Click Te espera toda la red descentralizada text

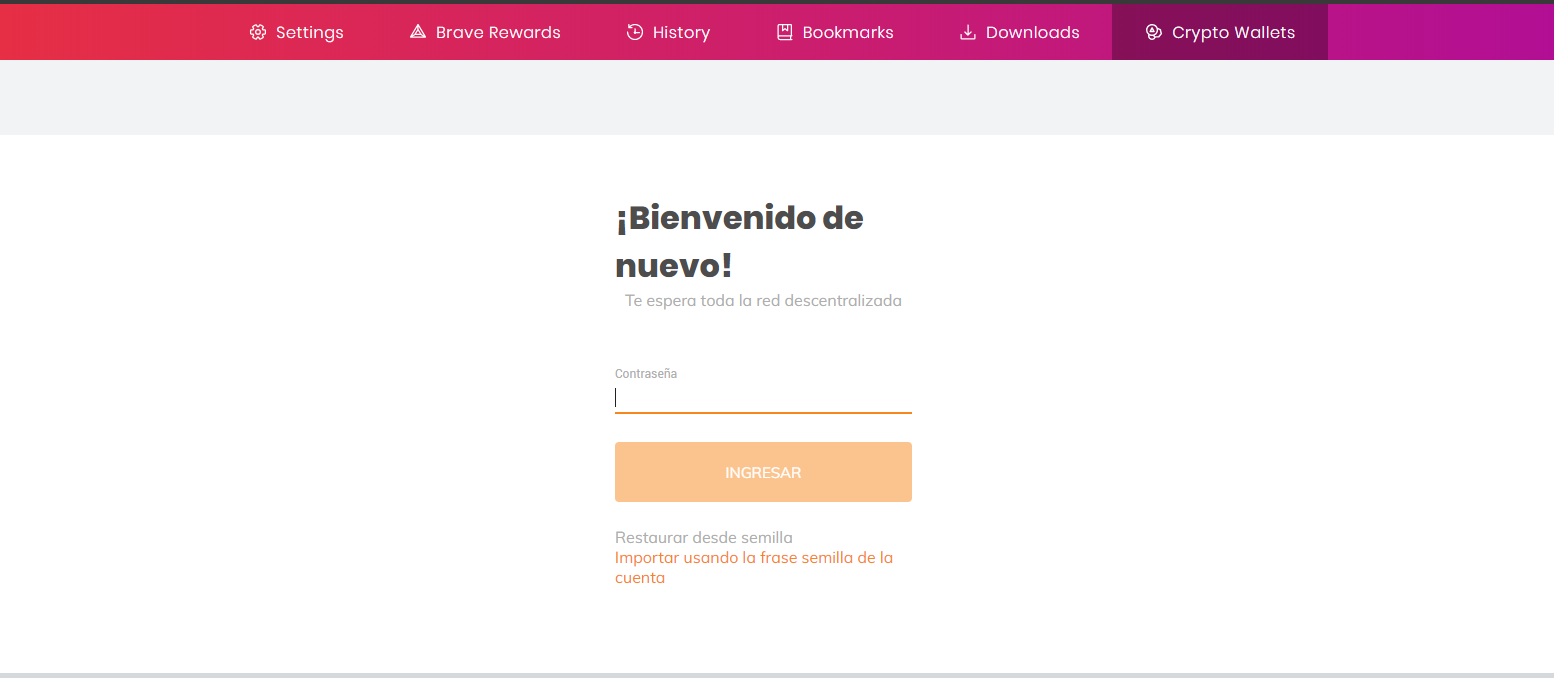click(763, 301)
